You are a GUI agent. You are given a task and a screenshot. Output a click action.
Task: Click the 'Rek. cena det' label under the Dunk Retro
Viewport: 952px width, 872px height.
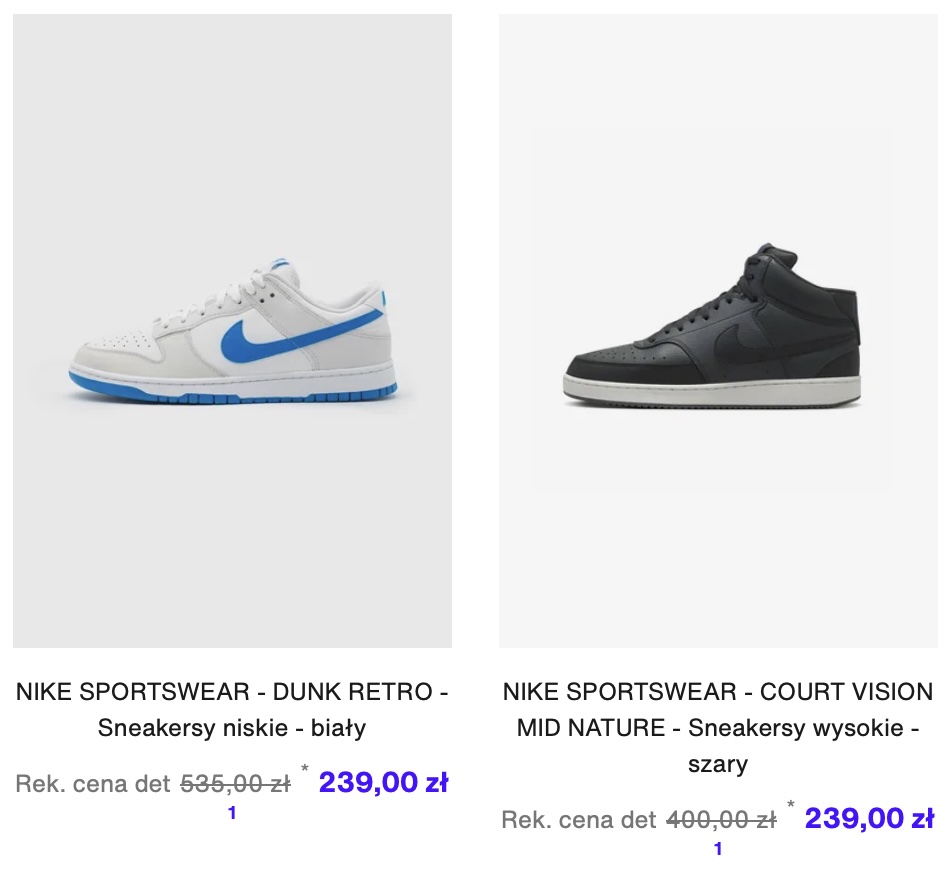(x=93, y=783)
